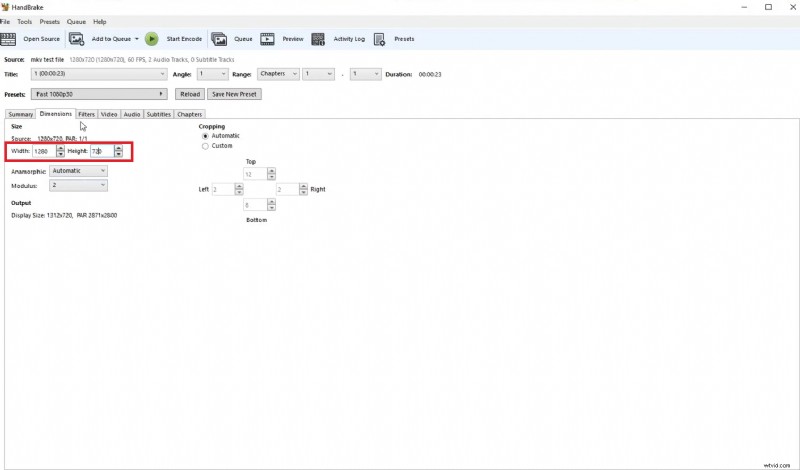The image size is (800, 470).
Task: Open the end chapter dropdown
Action: (x=365, y=74)
